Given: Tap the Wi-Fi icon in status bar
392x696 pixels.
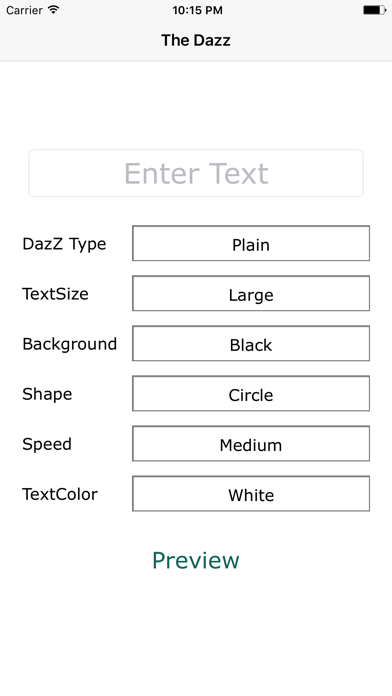Looking at the screenshot, I should pyautogui.click(x=54, y=10).
